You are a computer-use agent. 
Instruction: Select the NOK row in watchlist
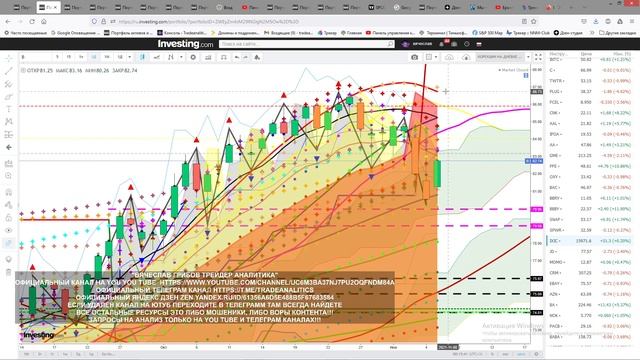pos(590,316)
